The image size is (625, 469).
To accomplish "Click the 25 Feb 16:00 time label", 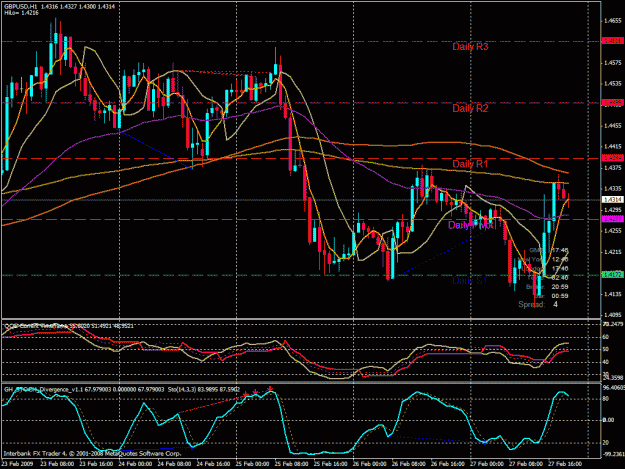I will click(330, 464).
